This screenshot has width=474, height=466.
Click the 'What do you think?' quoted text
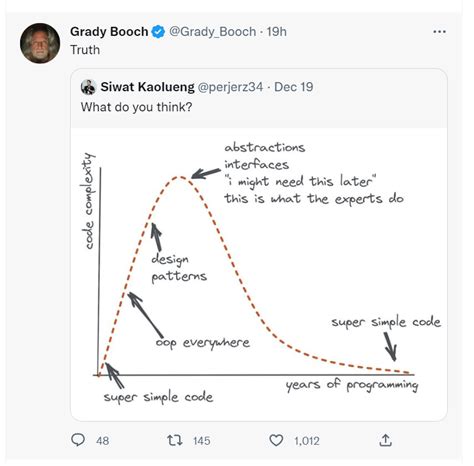pos(136,107)
